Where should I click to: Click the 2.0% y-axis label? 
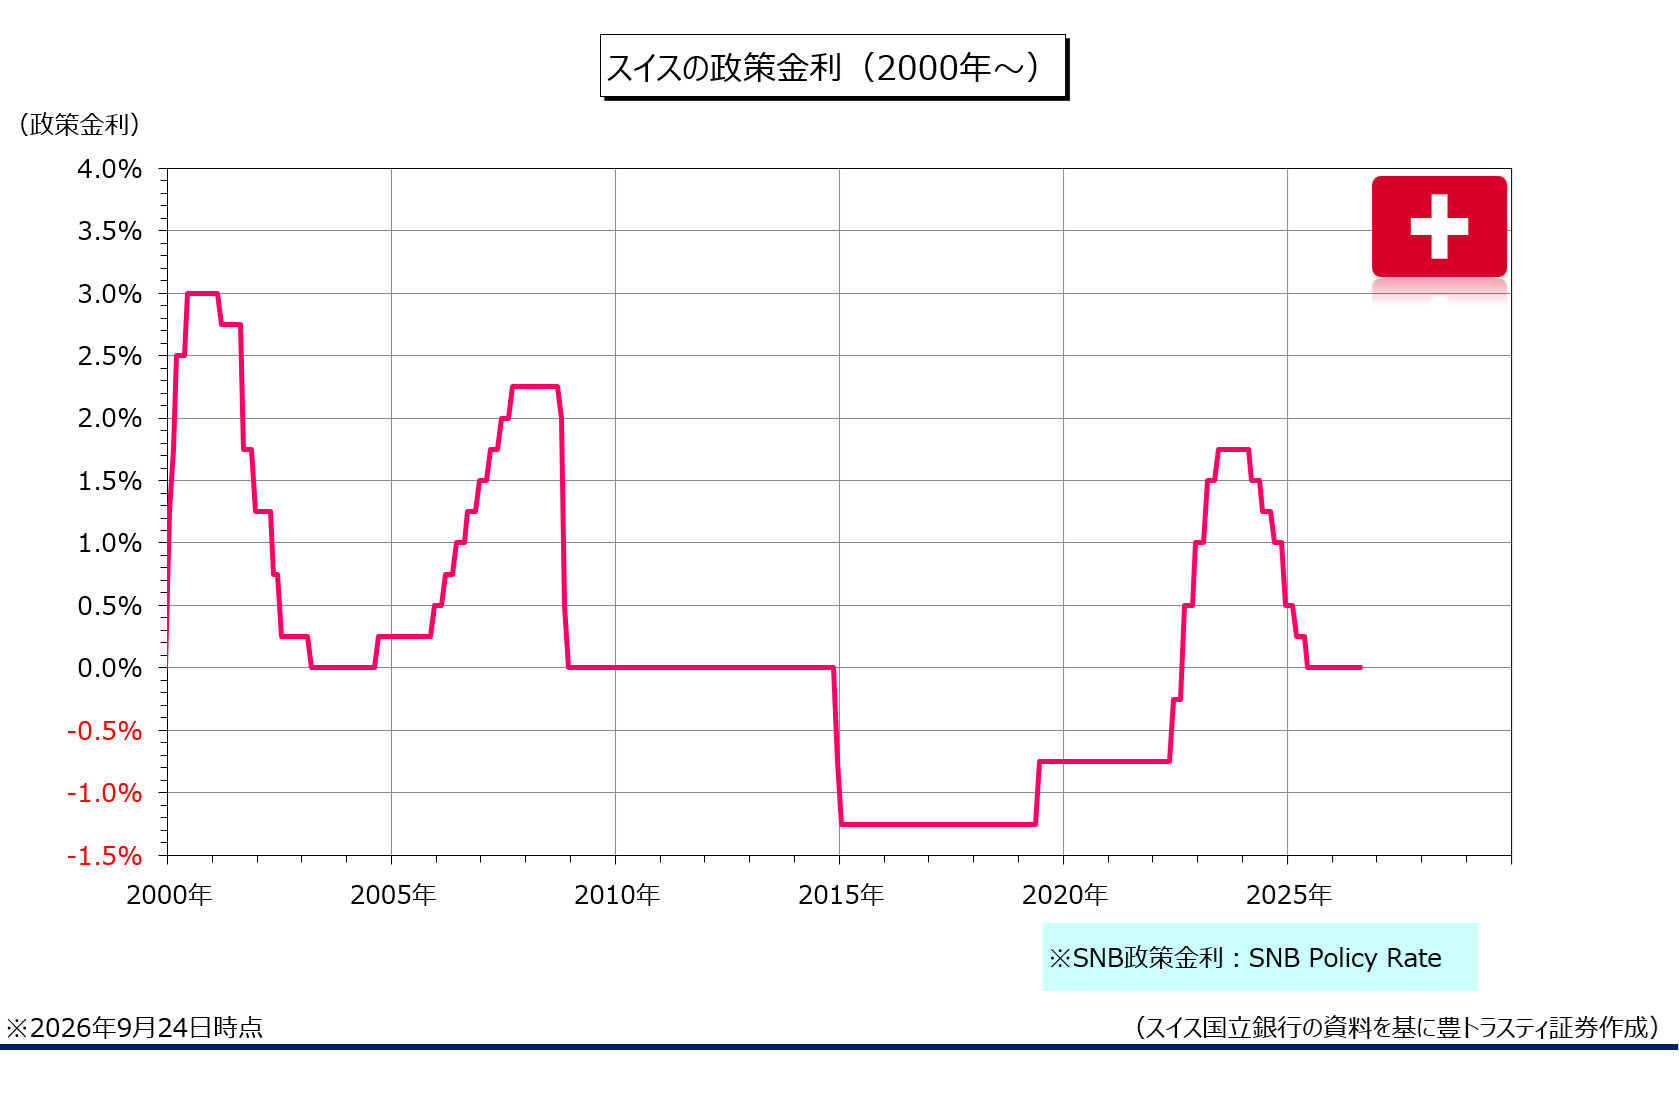click(110, 418)
